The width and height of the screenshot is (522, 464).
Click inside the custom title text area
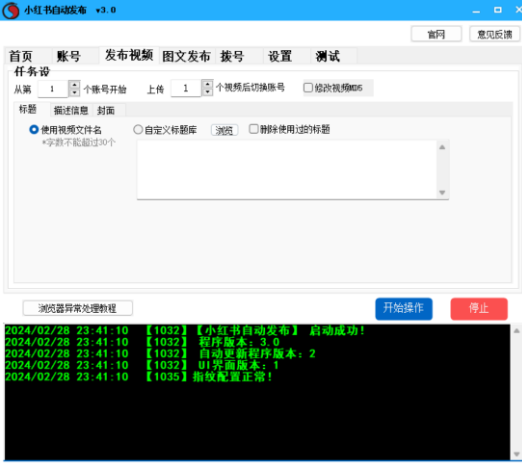(287, 170)
